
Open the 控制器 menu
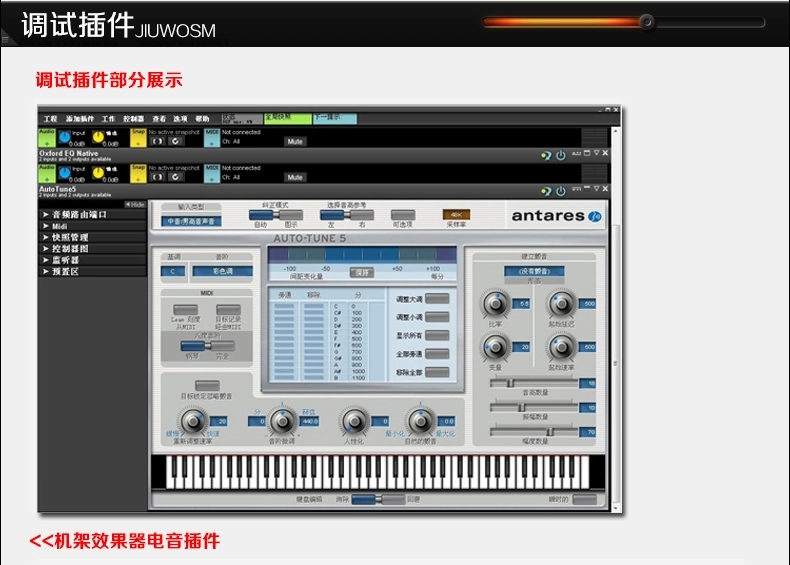[134, 119]
